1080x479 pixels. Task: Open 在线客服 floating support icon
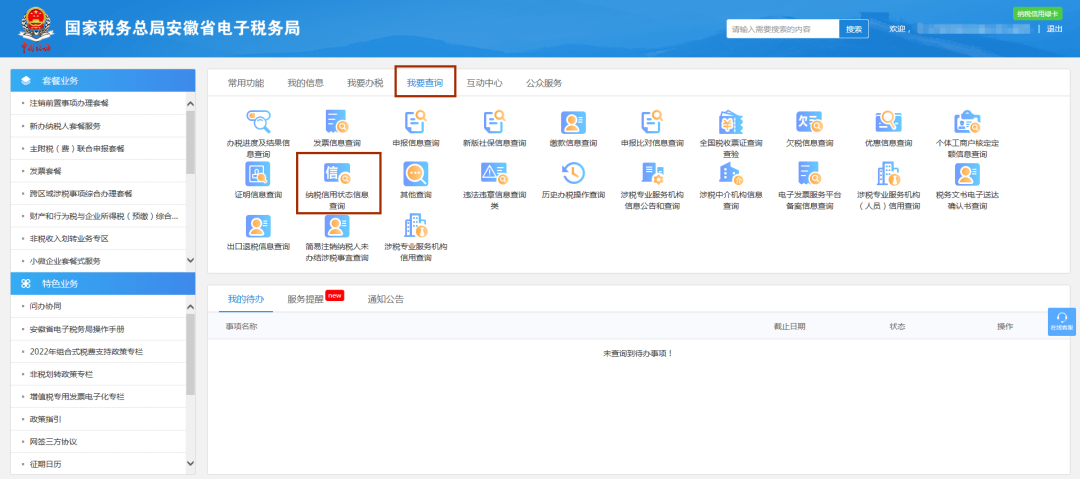(1061, 321)
